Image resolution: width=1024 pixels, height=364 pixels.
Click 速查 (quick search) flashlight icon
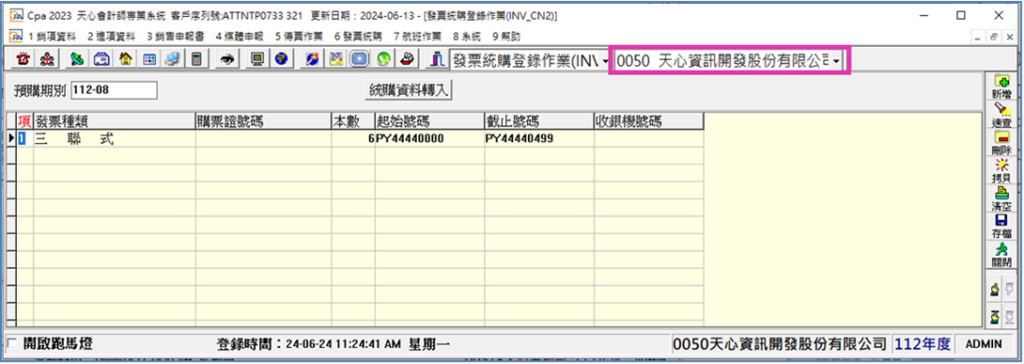click(x=1001, y=114)
